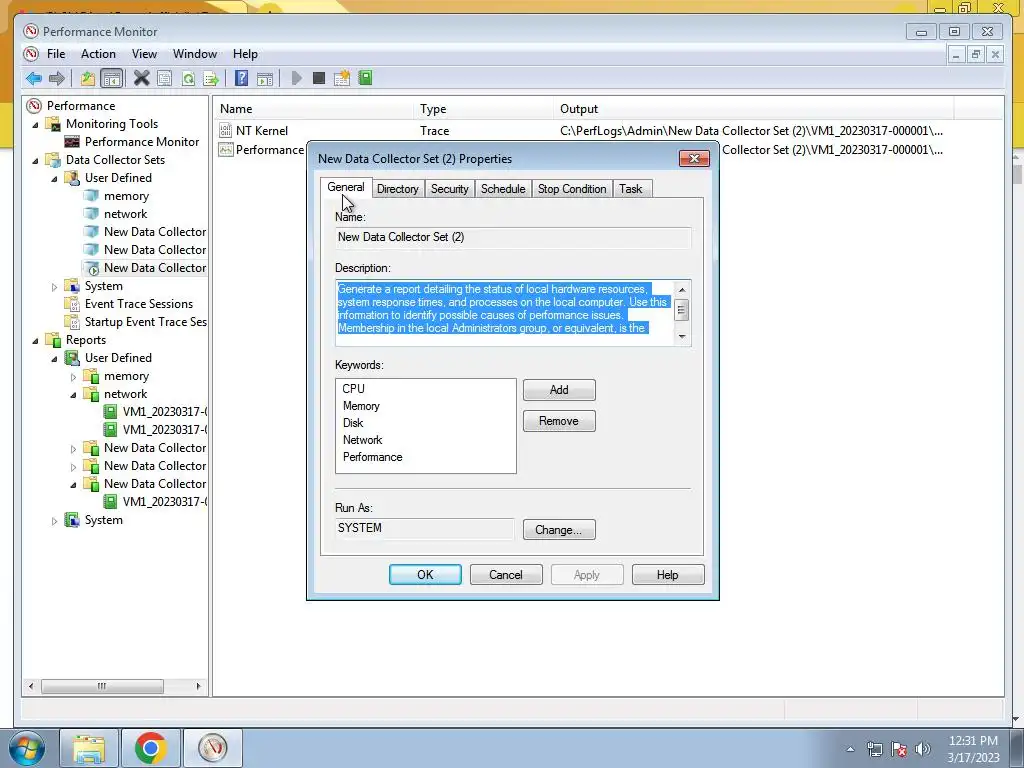Screen dimensions: 1024x768
Task: Collapse the Data Collector Sets node
Action: [x=36, y=160]
